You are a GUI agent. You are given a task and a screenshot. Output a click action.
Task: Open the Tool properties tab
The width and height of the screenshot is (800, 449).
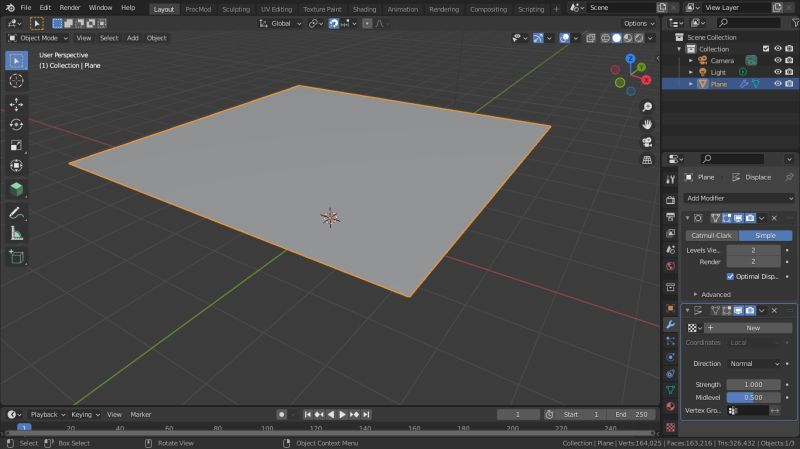pyautogui.click(x=670, y=179)
